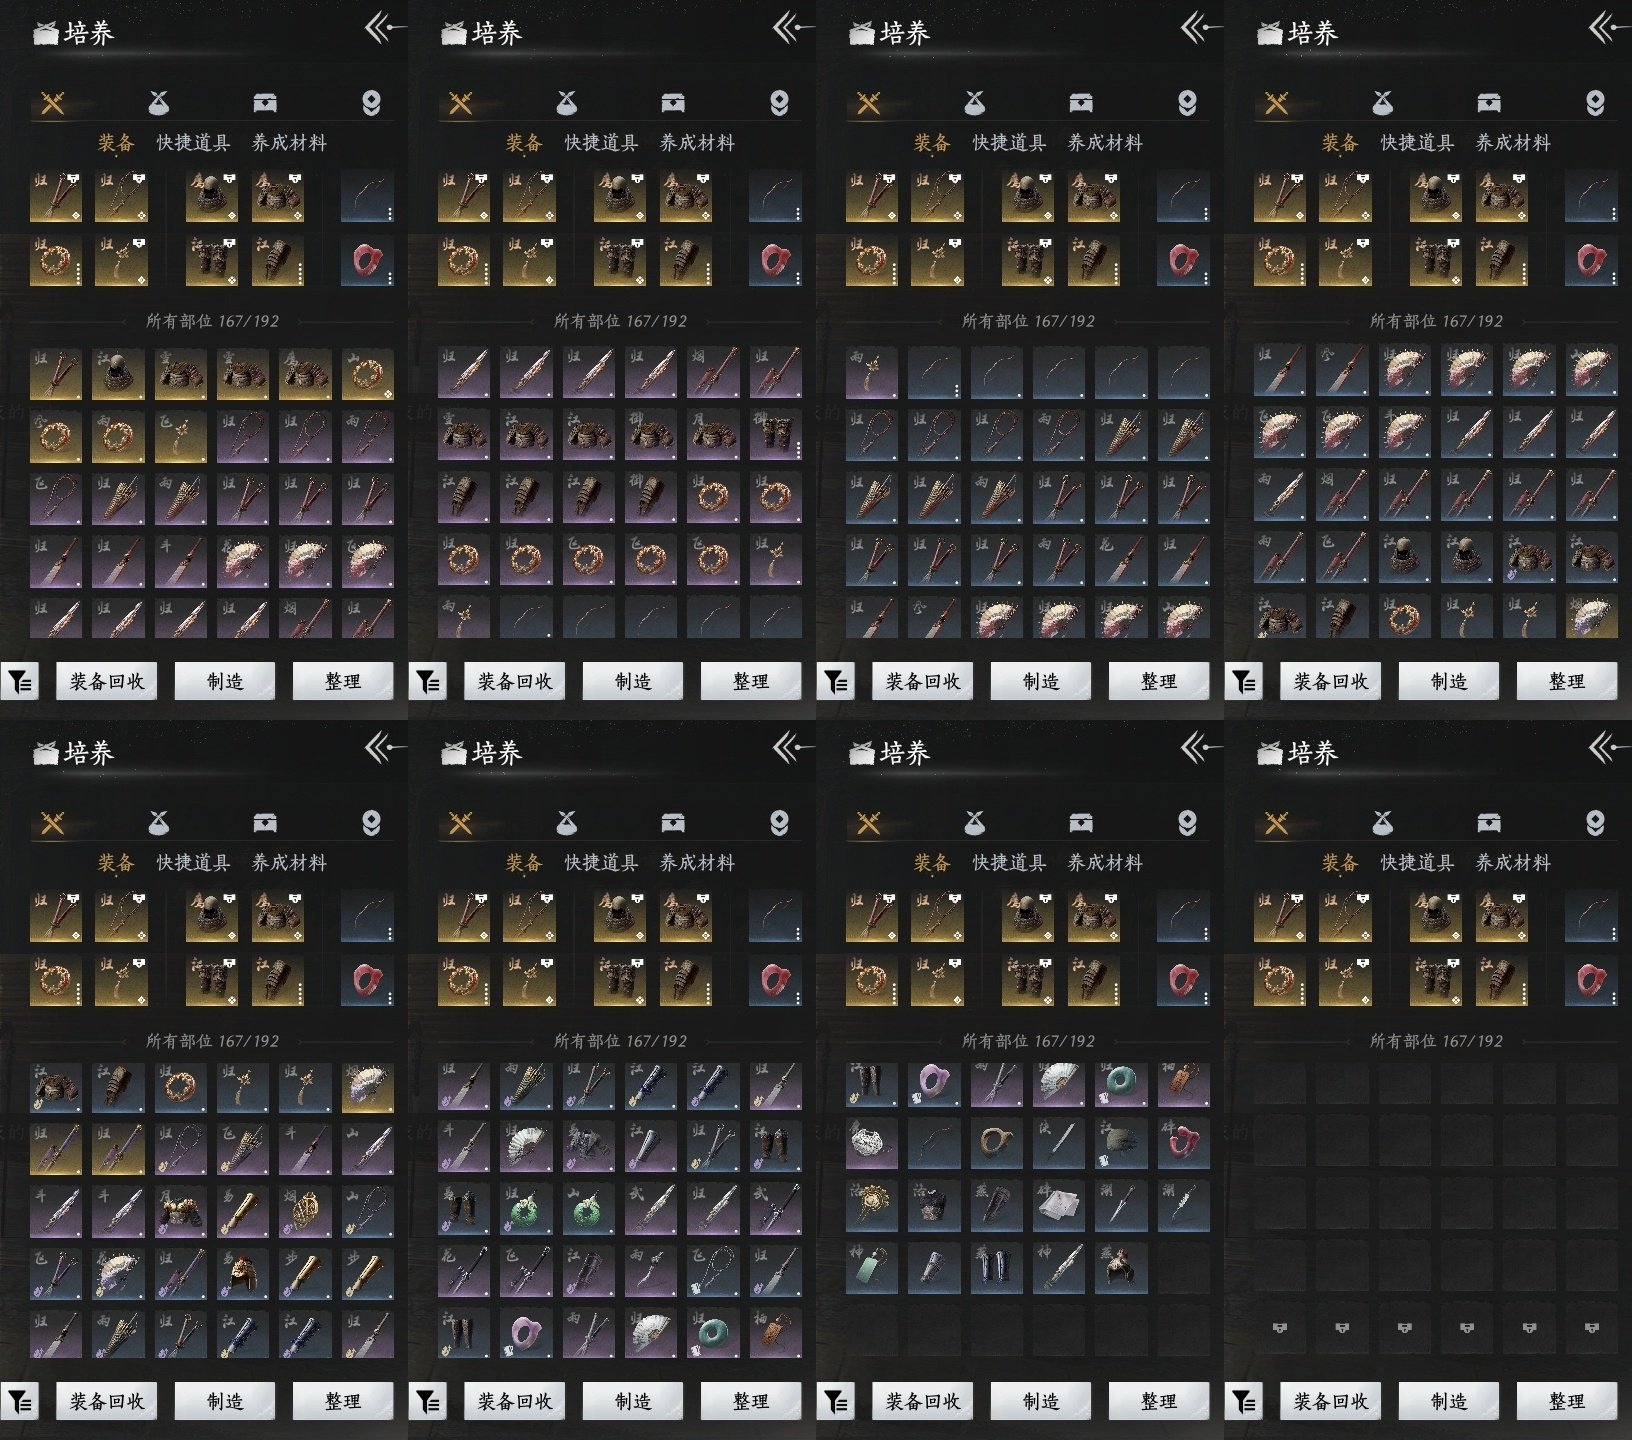
Task: Select the green jade ring marked 山
Action: 589,1211
